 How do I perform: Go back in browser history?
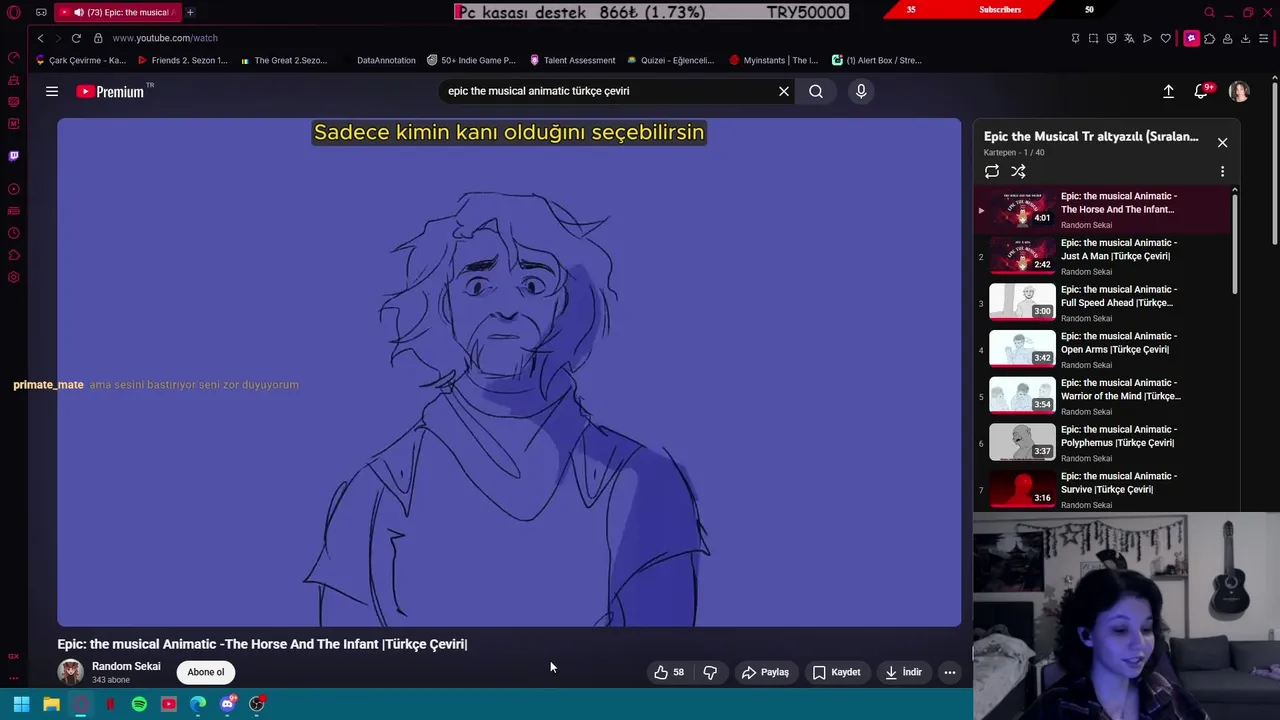point(40,38)
